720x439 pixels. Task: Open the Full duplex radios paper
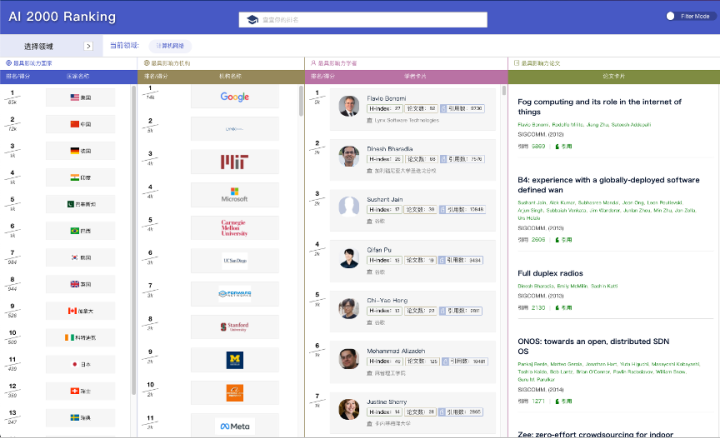[x=550, y=273]
